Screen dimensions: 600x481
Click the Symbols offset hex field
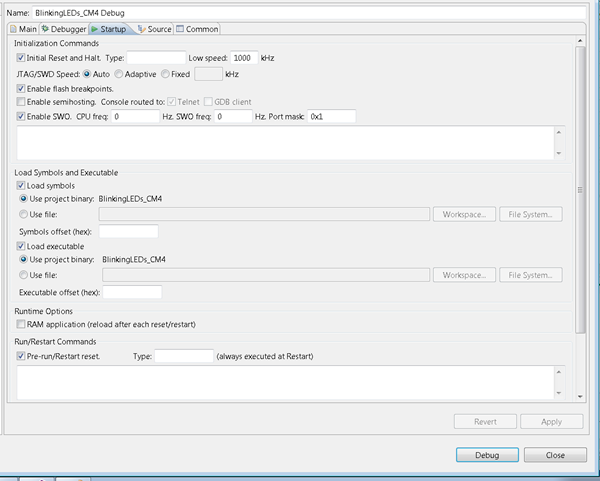[x=129, y=232]
